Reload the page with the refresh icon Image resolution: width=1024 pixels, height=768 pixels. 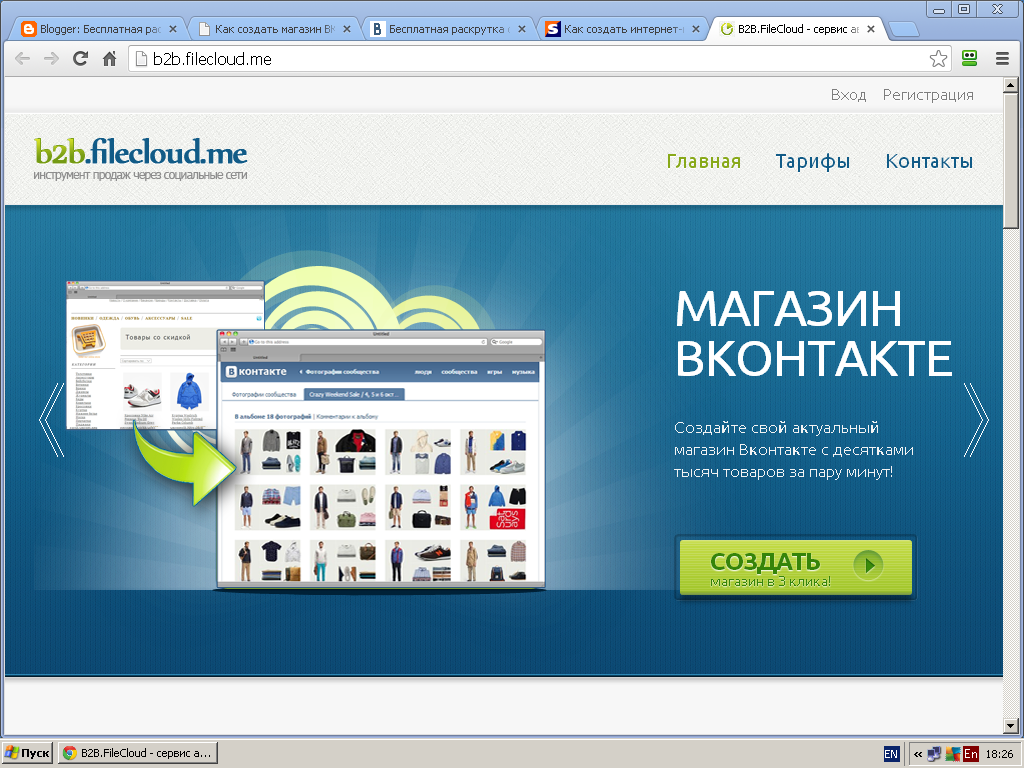tap(80, 59)
